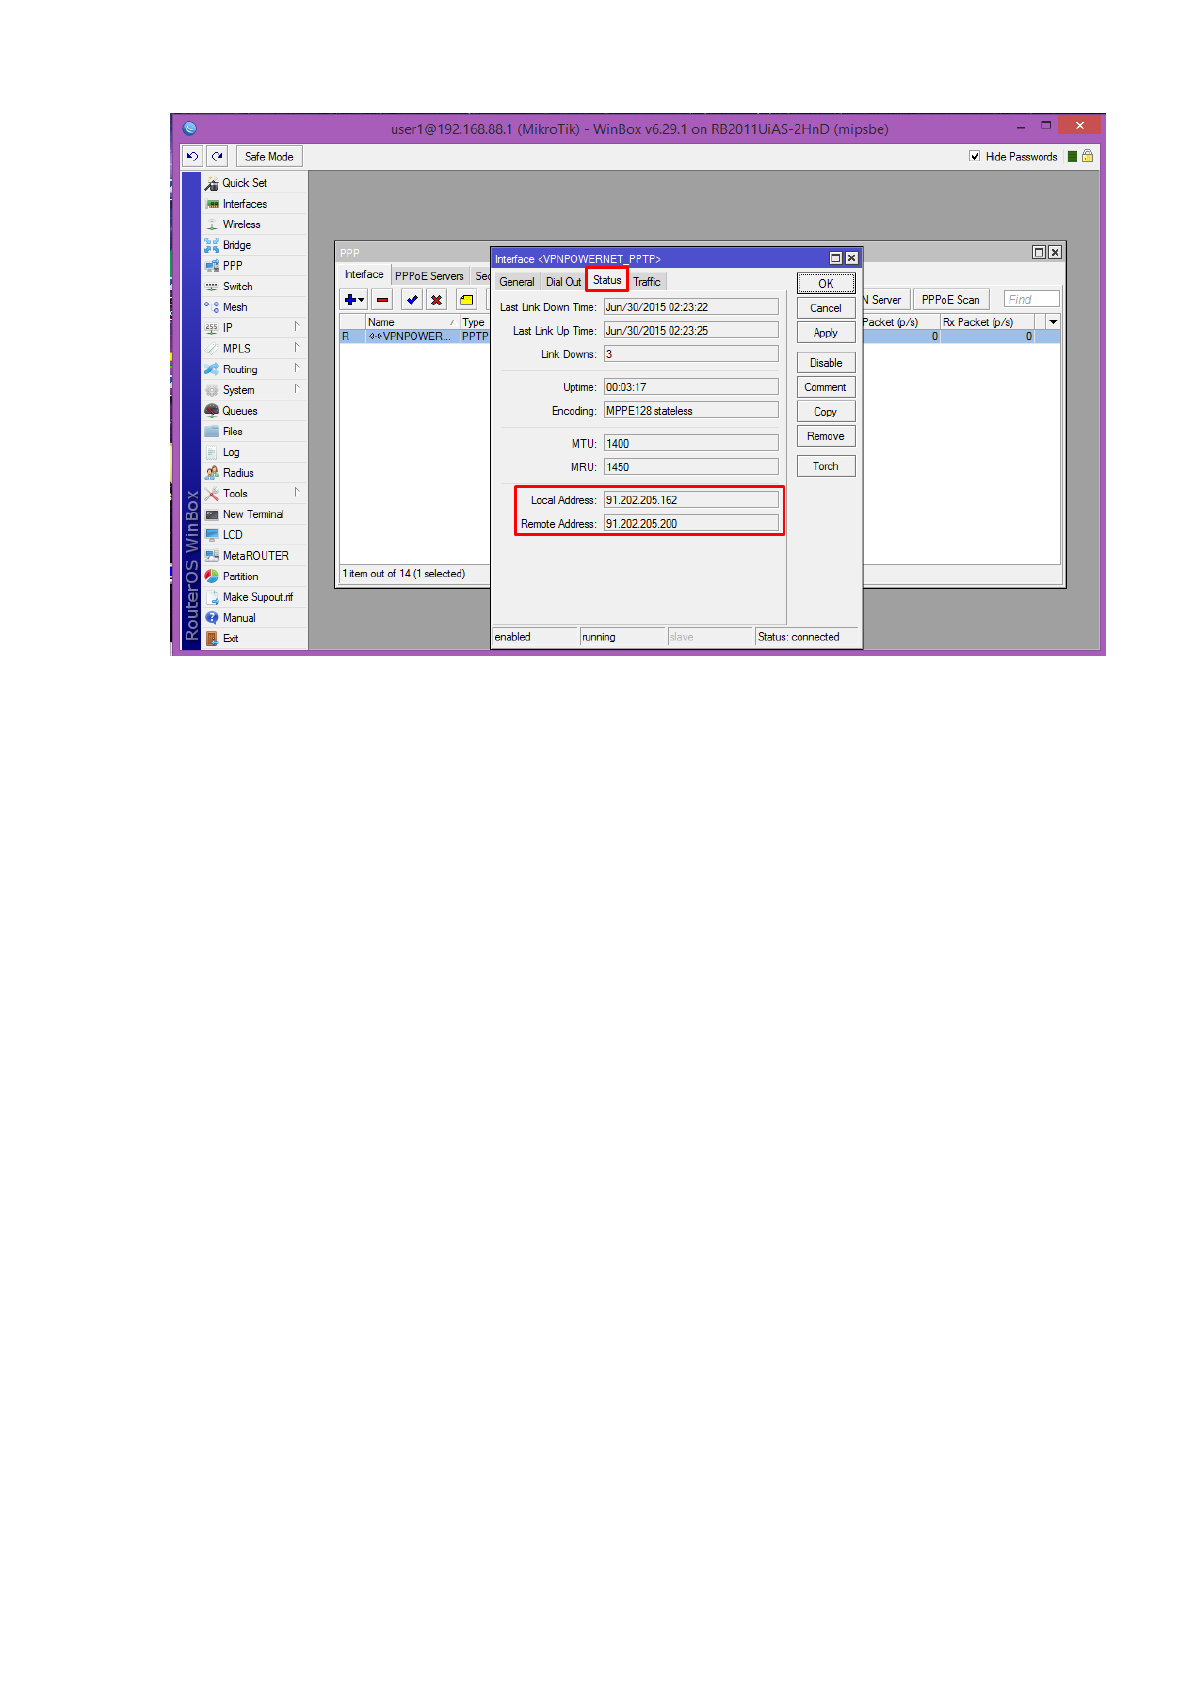This screenshot has height=1684, width=1191.
Task: Select the Status tab
Action: pyautogui.click(x=607, y=280)
